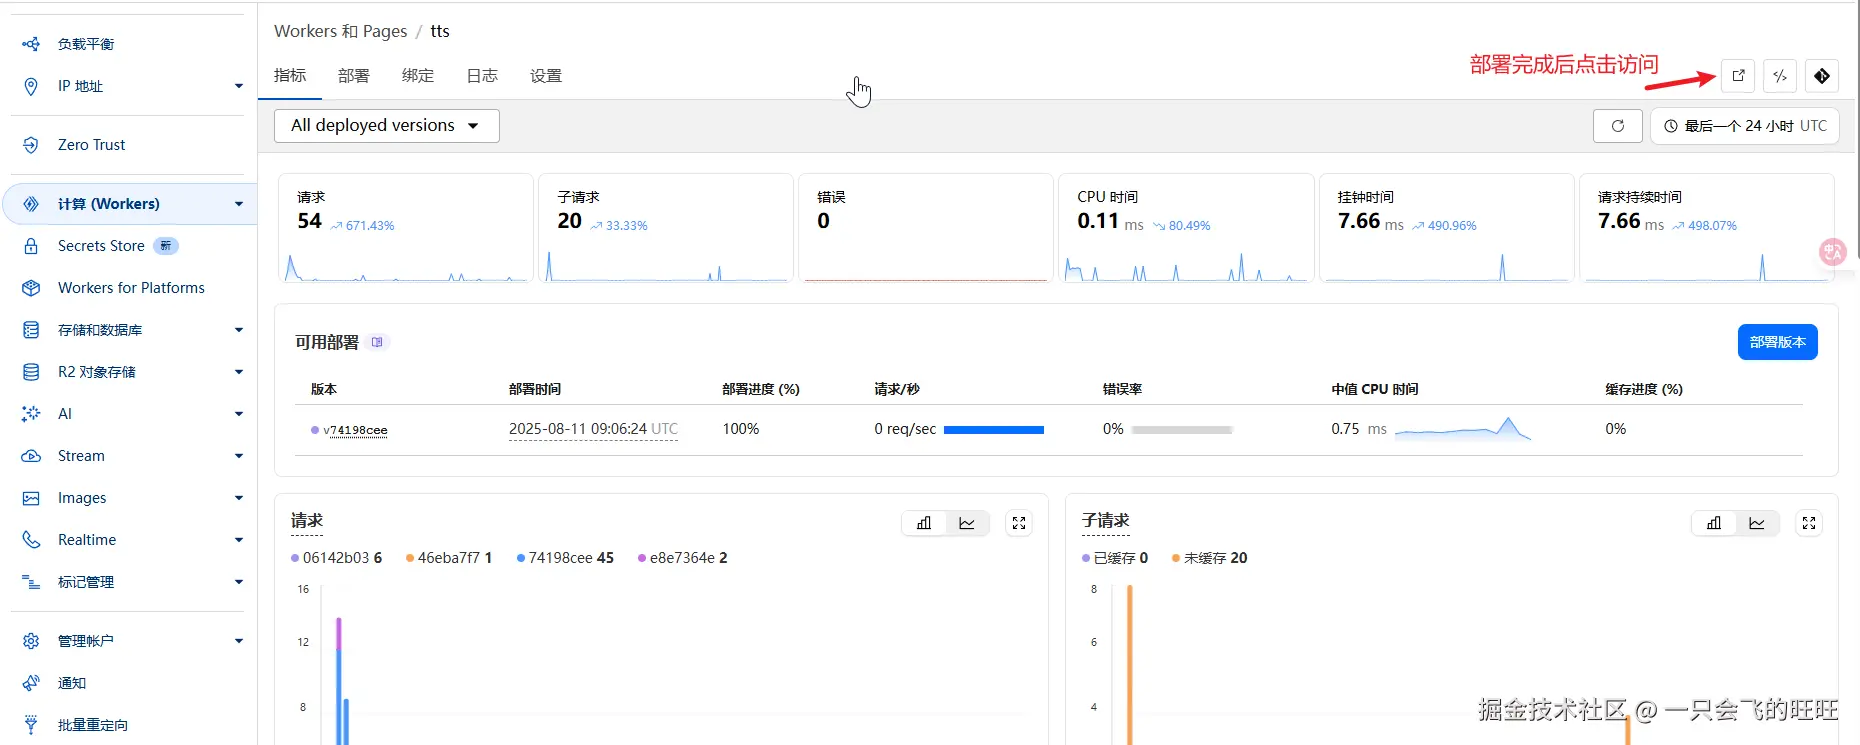Open version v74198cee link
The width and height of the screenshot is (1860, 745).
coord(355,430)
